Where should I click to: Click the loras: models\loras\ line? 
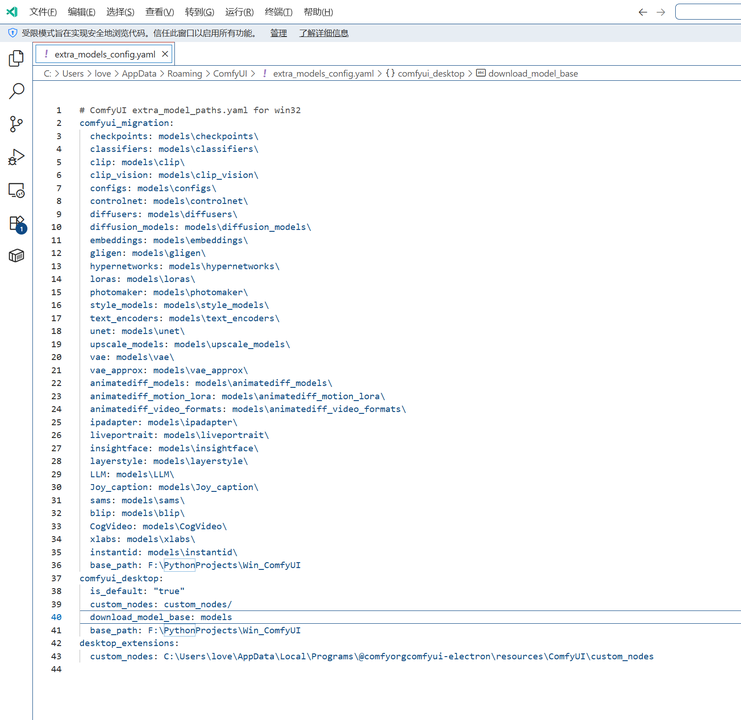[x=143, y=279]
